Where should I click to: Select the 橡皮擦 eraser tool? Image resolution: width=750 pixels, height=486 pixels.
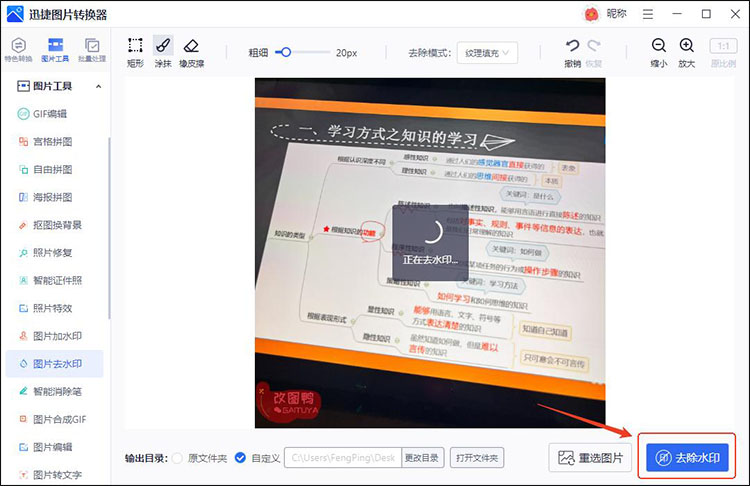pyautogui.click(x=192, y=50)
